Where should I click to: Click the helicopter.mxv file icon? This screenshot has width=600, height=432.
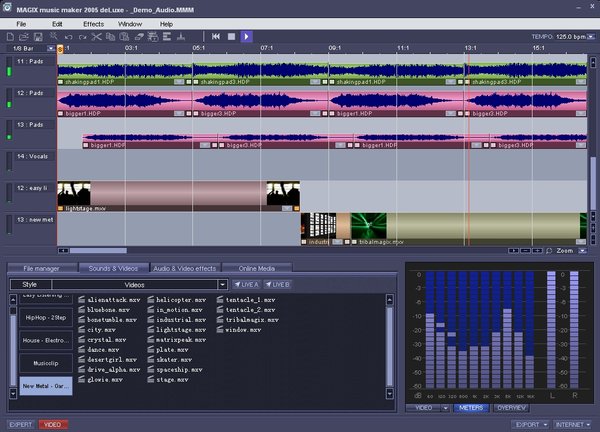pos(151,300)
